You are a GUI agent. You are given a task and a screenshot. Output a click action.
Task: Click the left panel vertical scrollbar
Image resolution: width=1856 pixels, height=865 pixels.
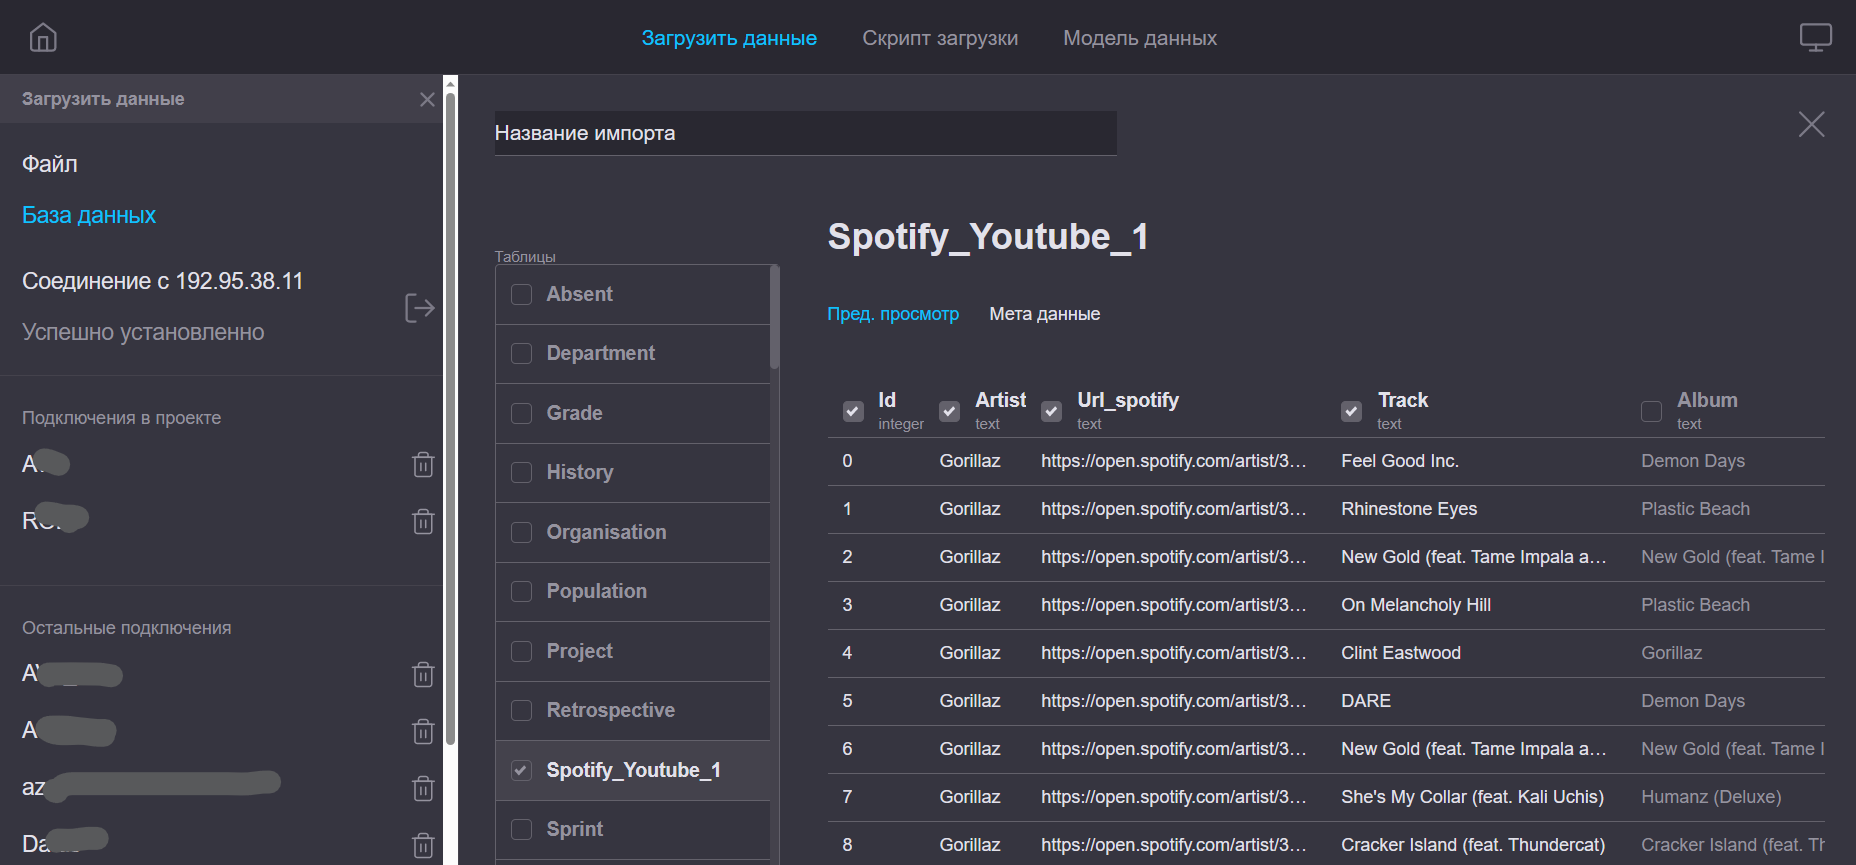click(450, 420)
